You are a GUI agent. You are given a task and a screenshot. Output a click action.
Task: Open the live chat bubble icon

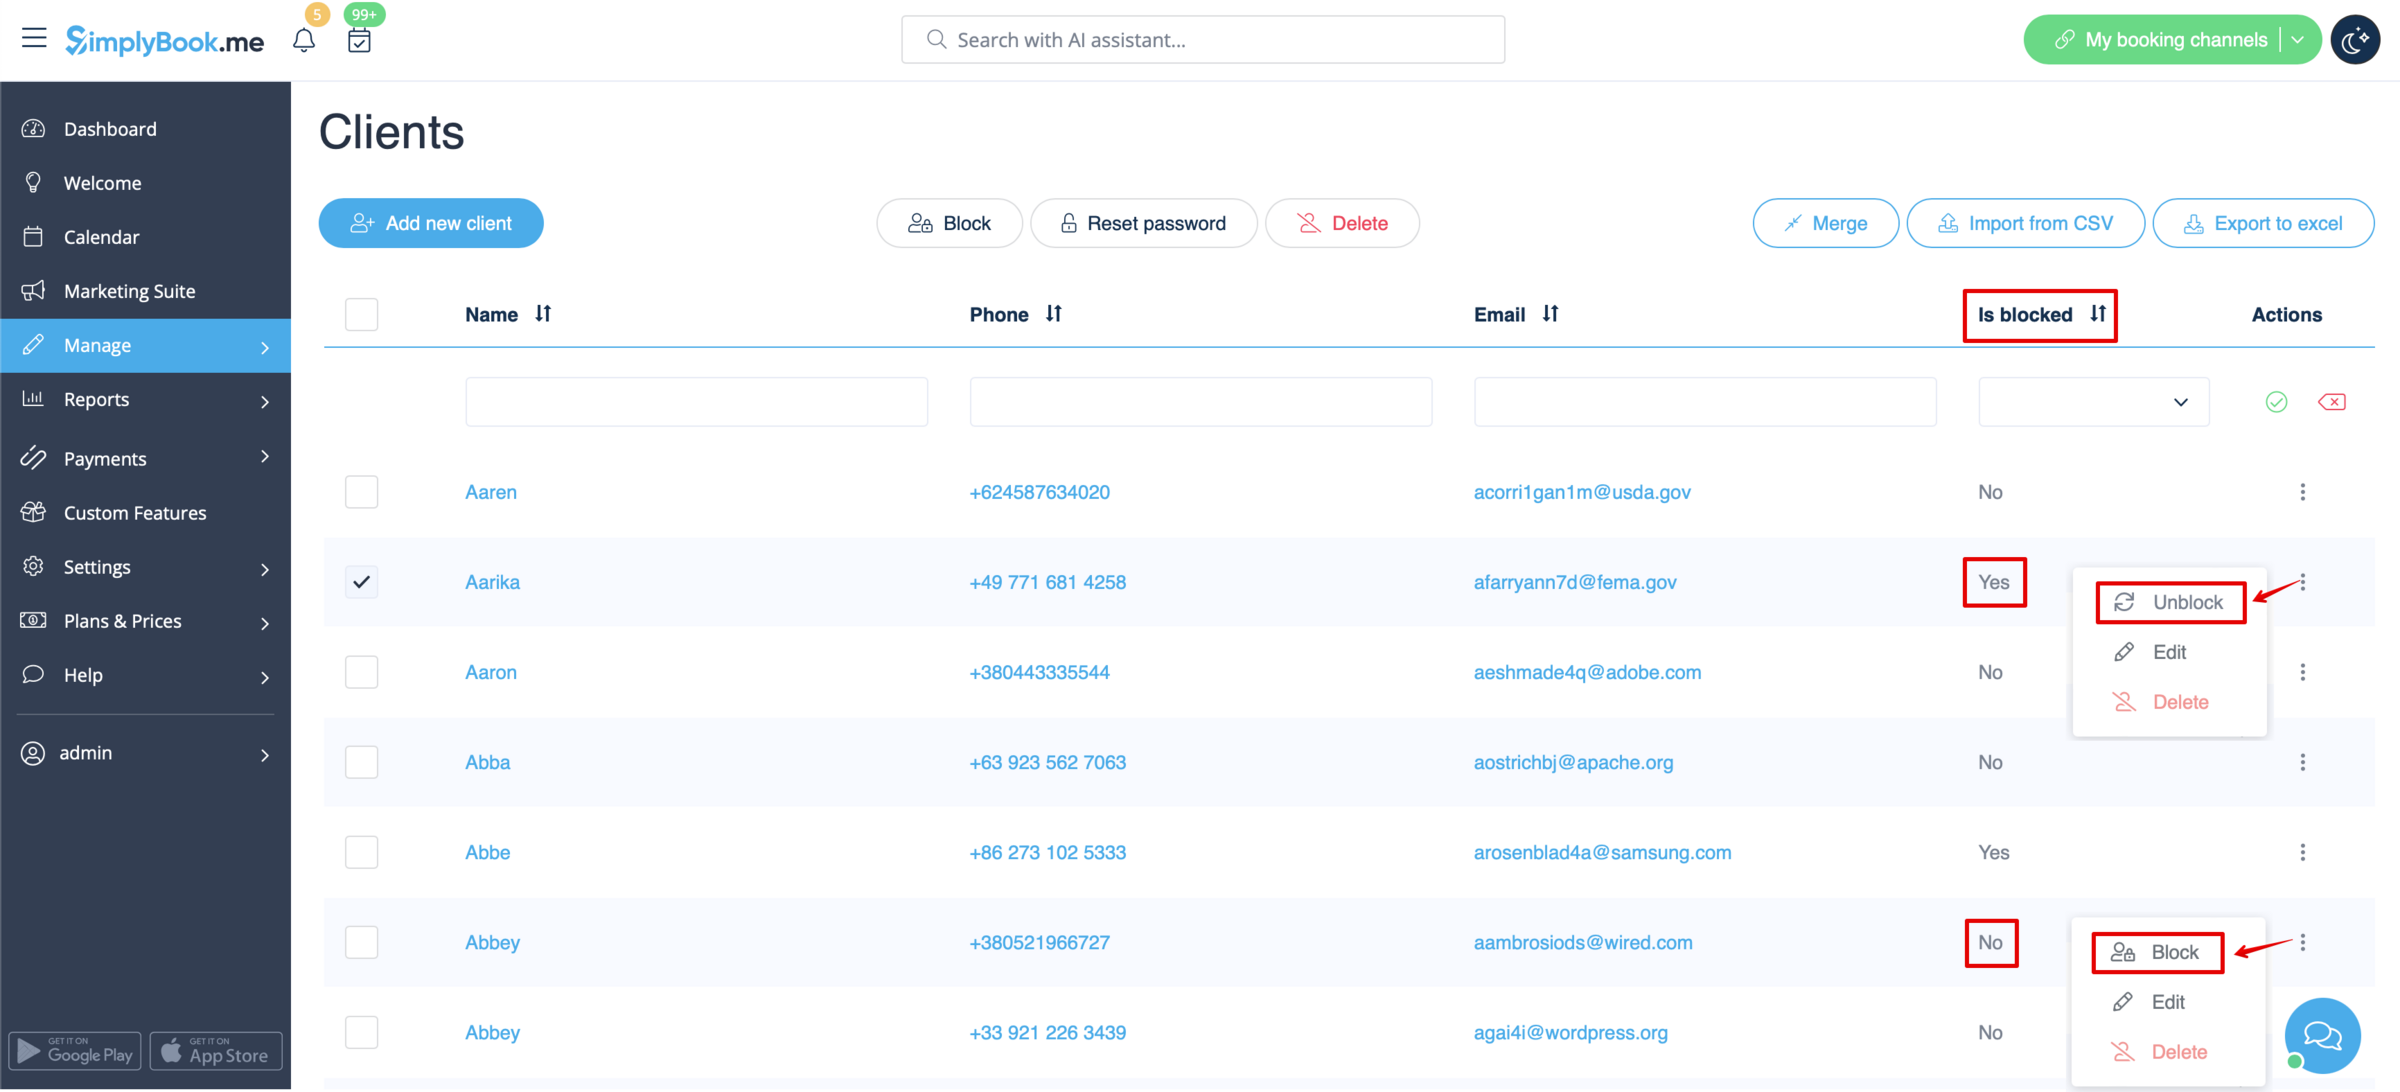[x=2322, y=1035]
